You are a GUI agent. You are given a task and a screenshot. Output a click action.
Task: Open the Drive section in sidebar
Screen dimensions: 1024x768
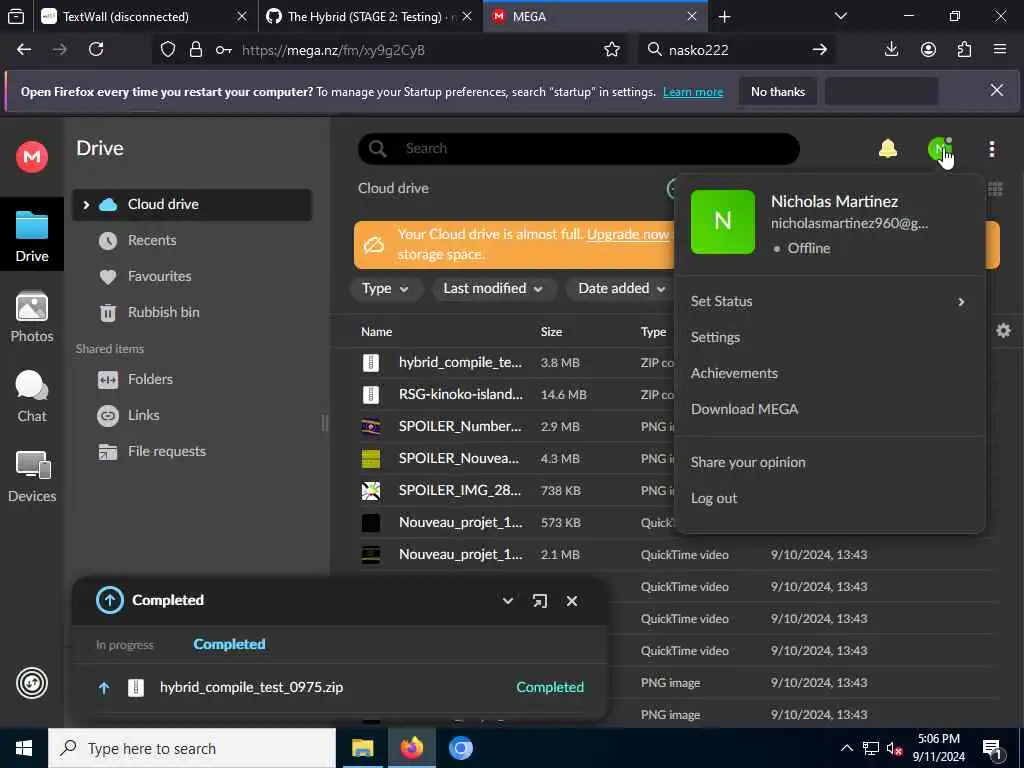click(32, 236)
